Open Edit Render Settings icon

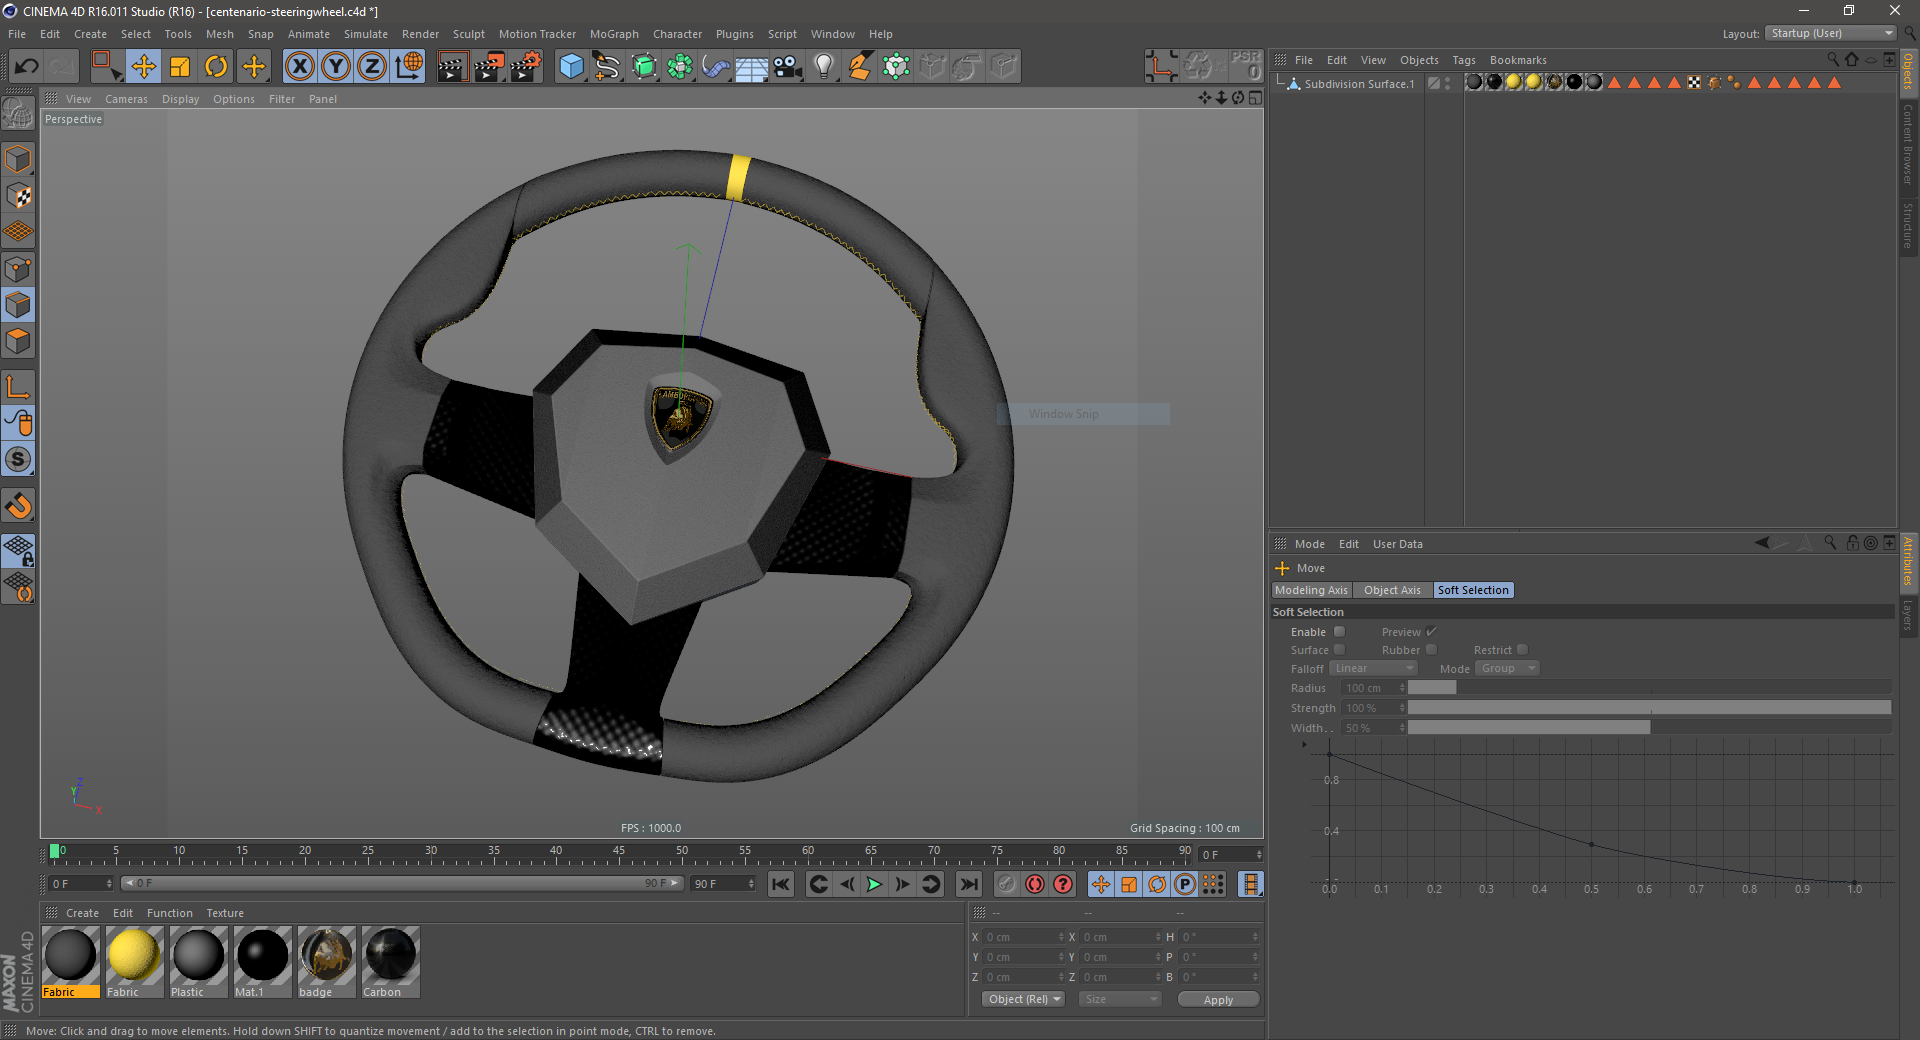pos(526,67)
